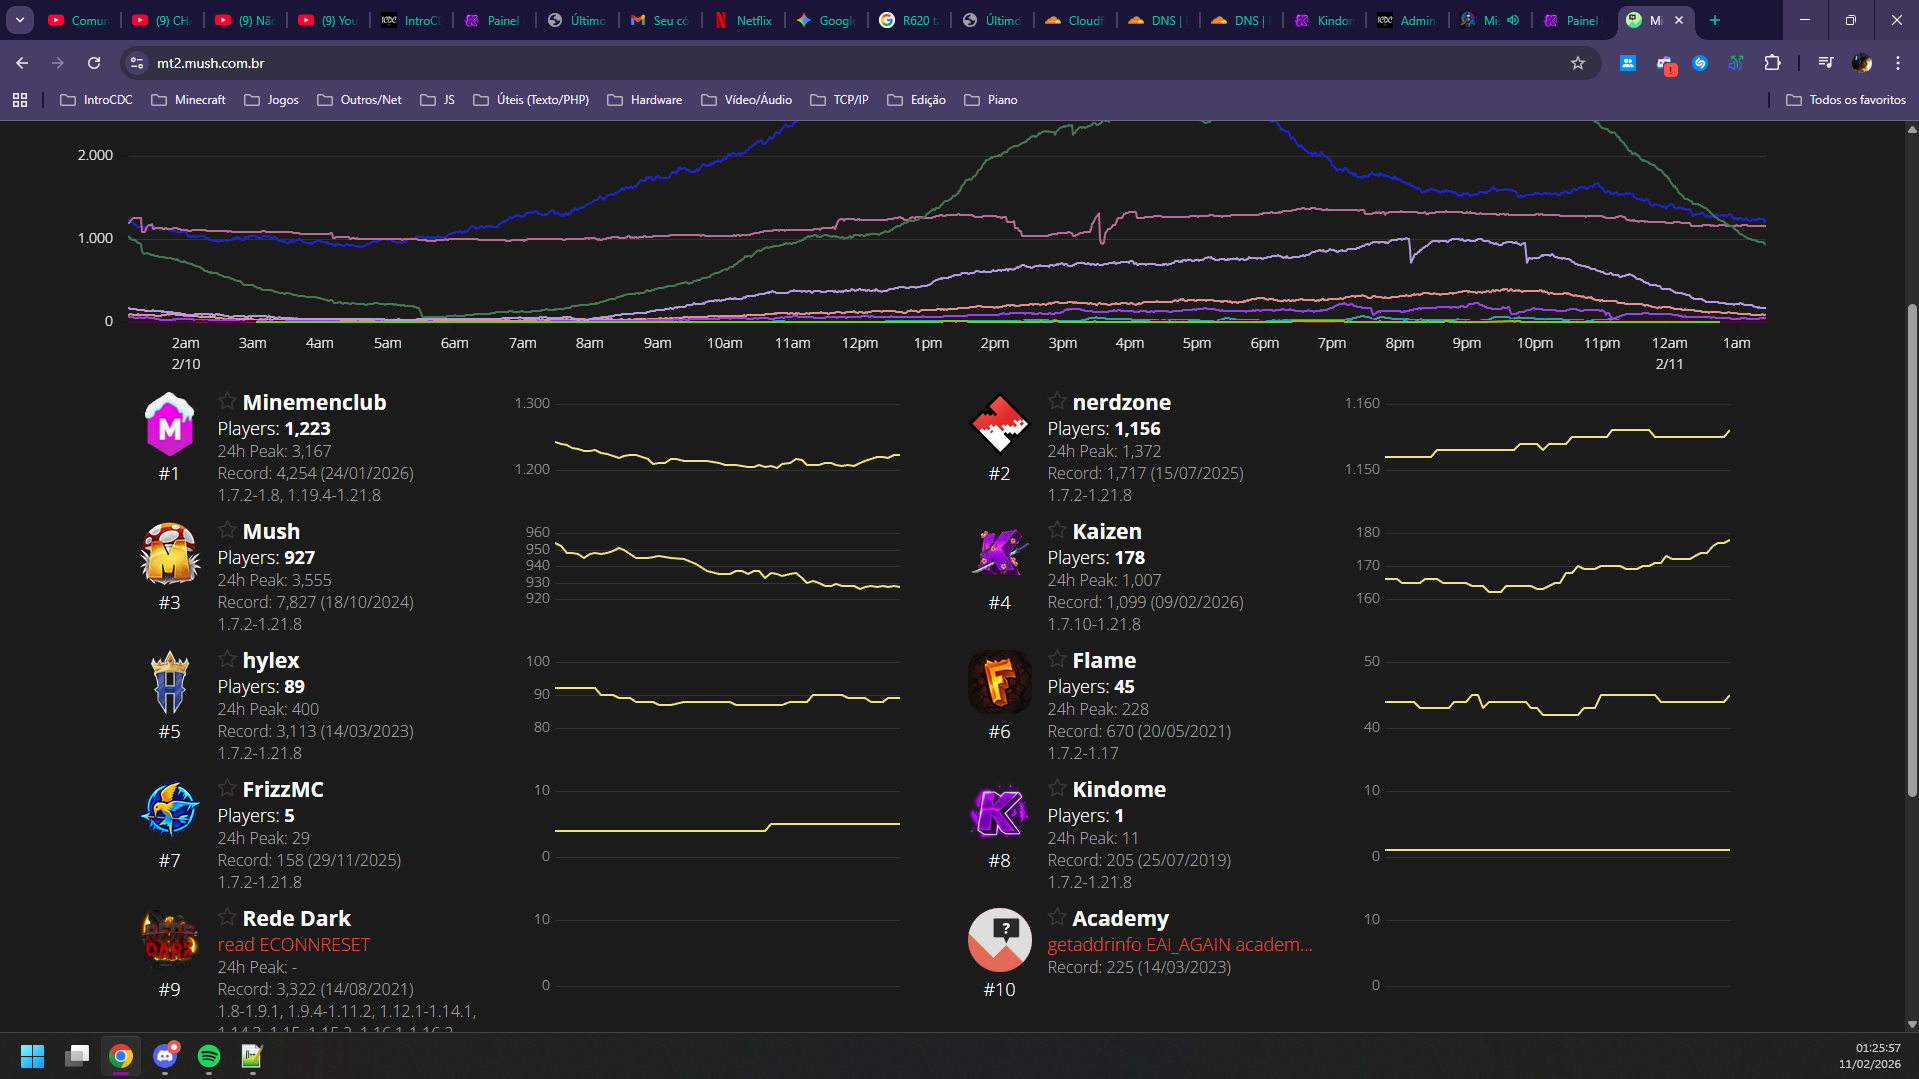Click the Mush mushroom server icon
This screenshot has width=1919, height=1079.
point(169,554)
